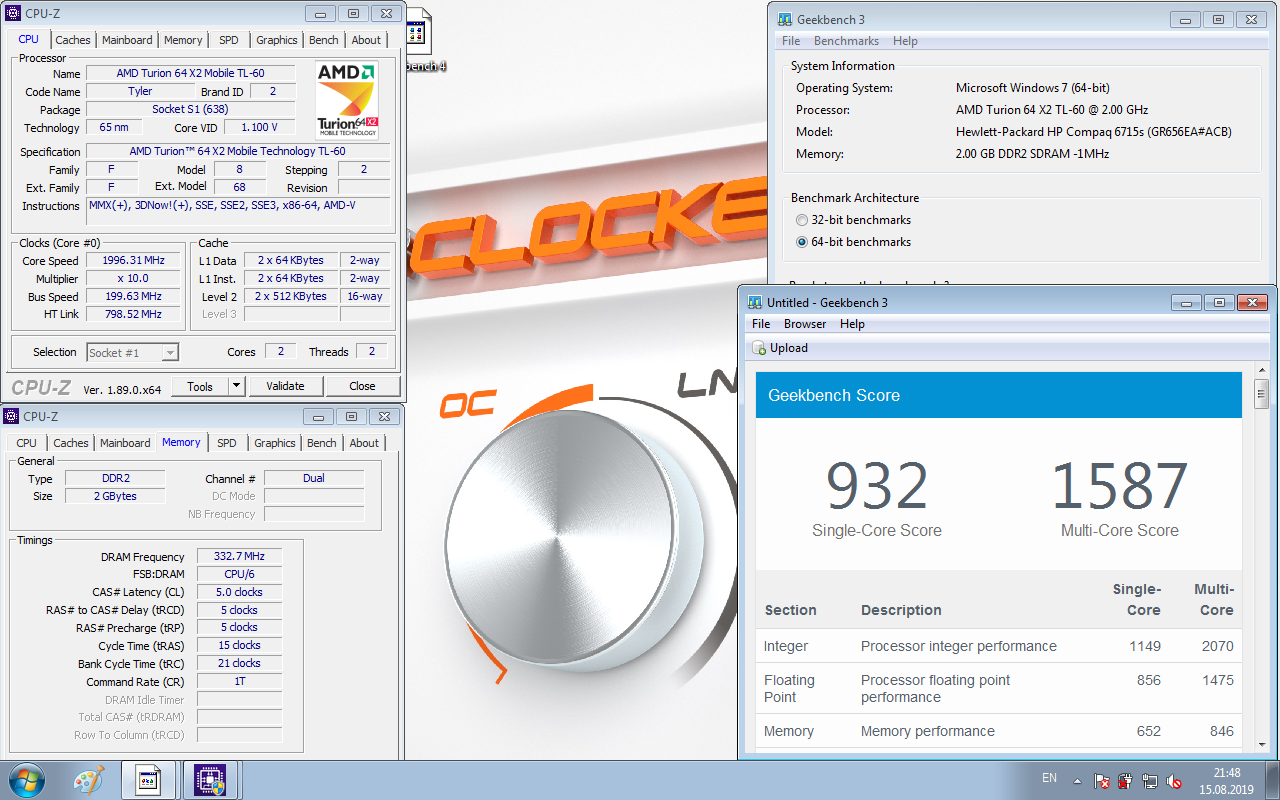
Task: Switch to Caches tab in top CPU-Z
Action: (x=73, y=40)
